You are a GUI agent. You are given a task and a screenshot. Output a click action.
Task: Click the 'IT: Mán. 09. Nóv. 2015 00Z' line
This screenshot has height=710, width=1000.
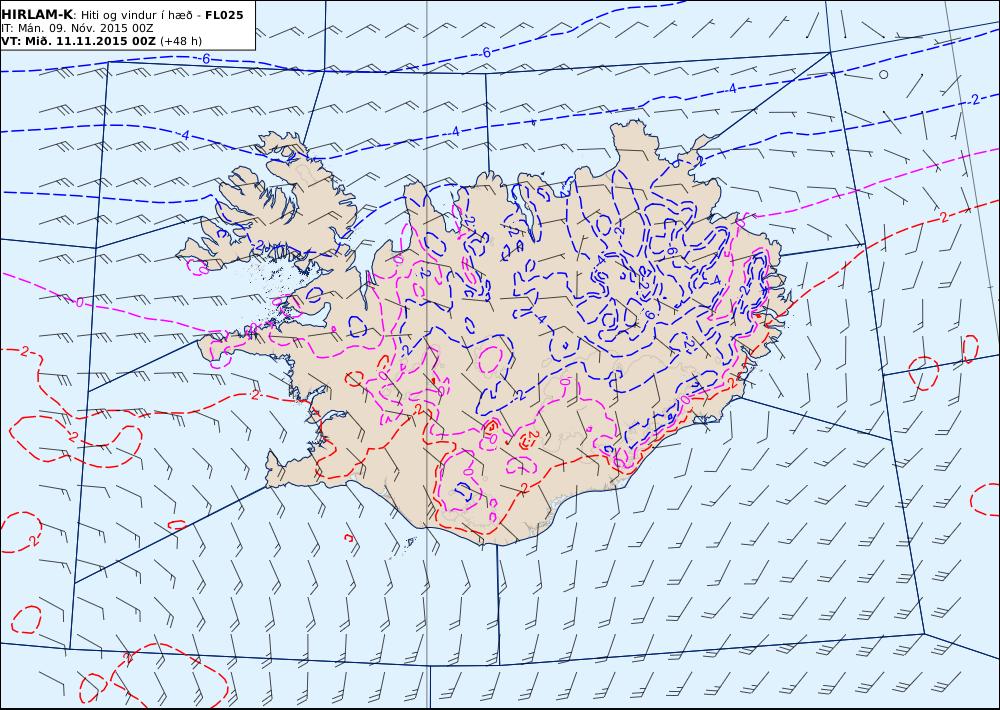(77, 28)
